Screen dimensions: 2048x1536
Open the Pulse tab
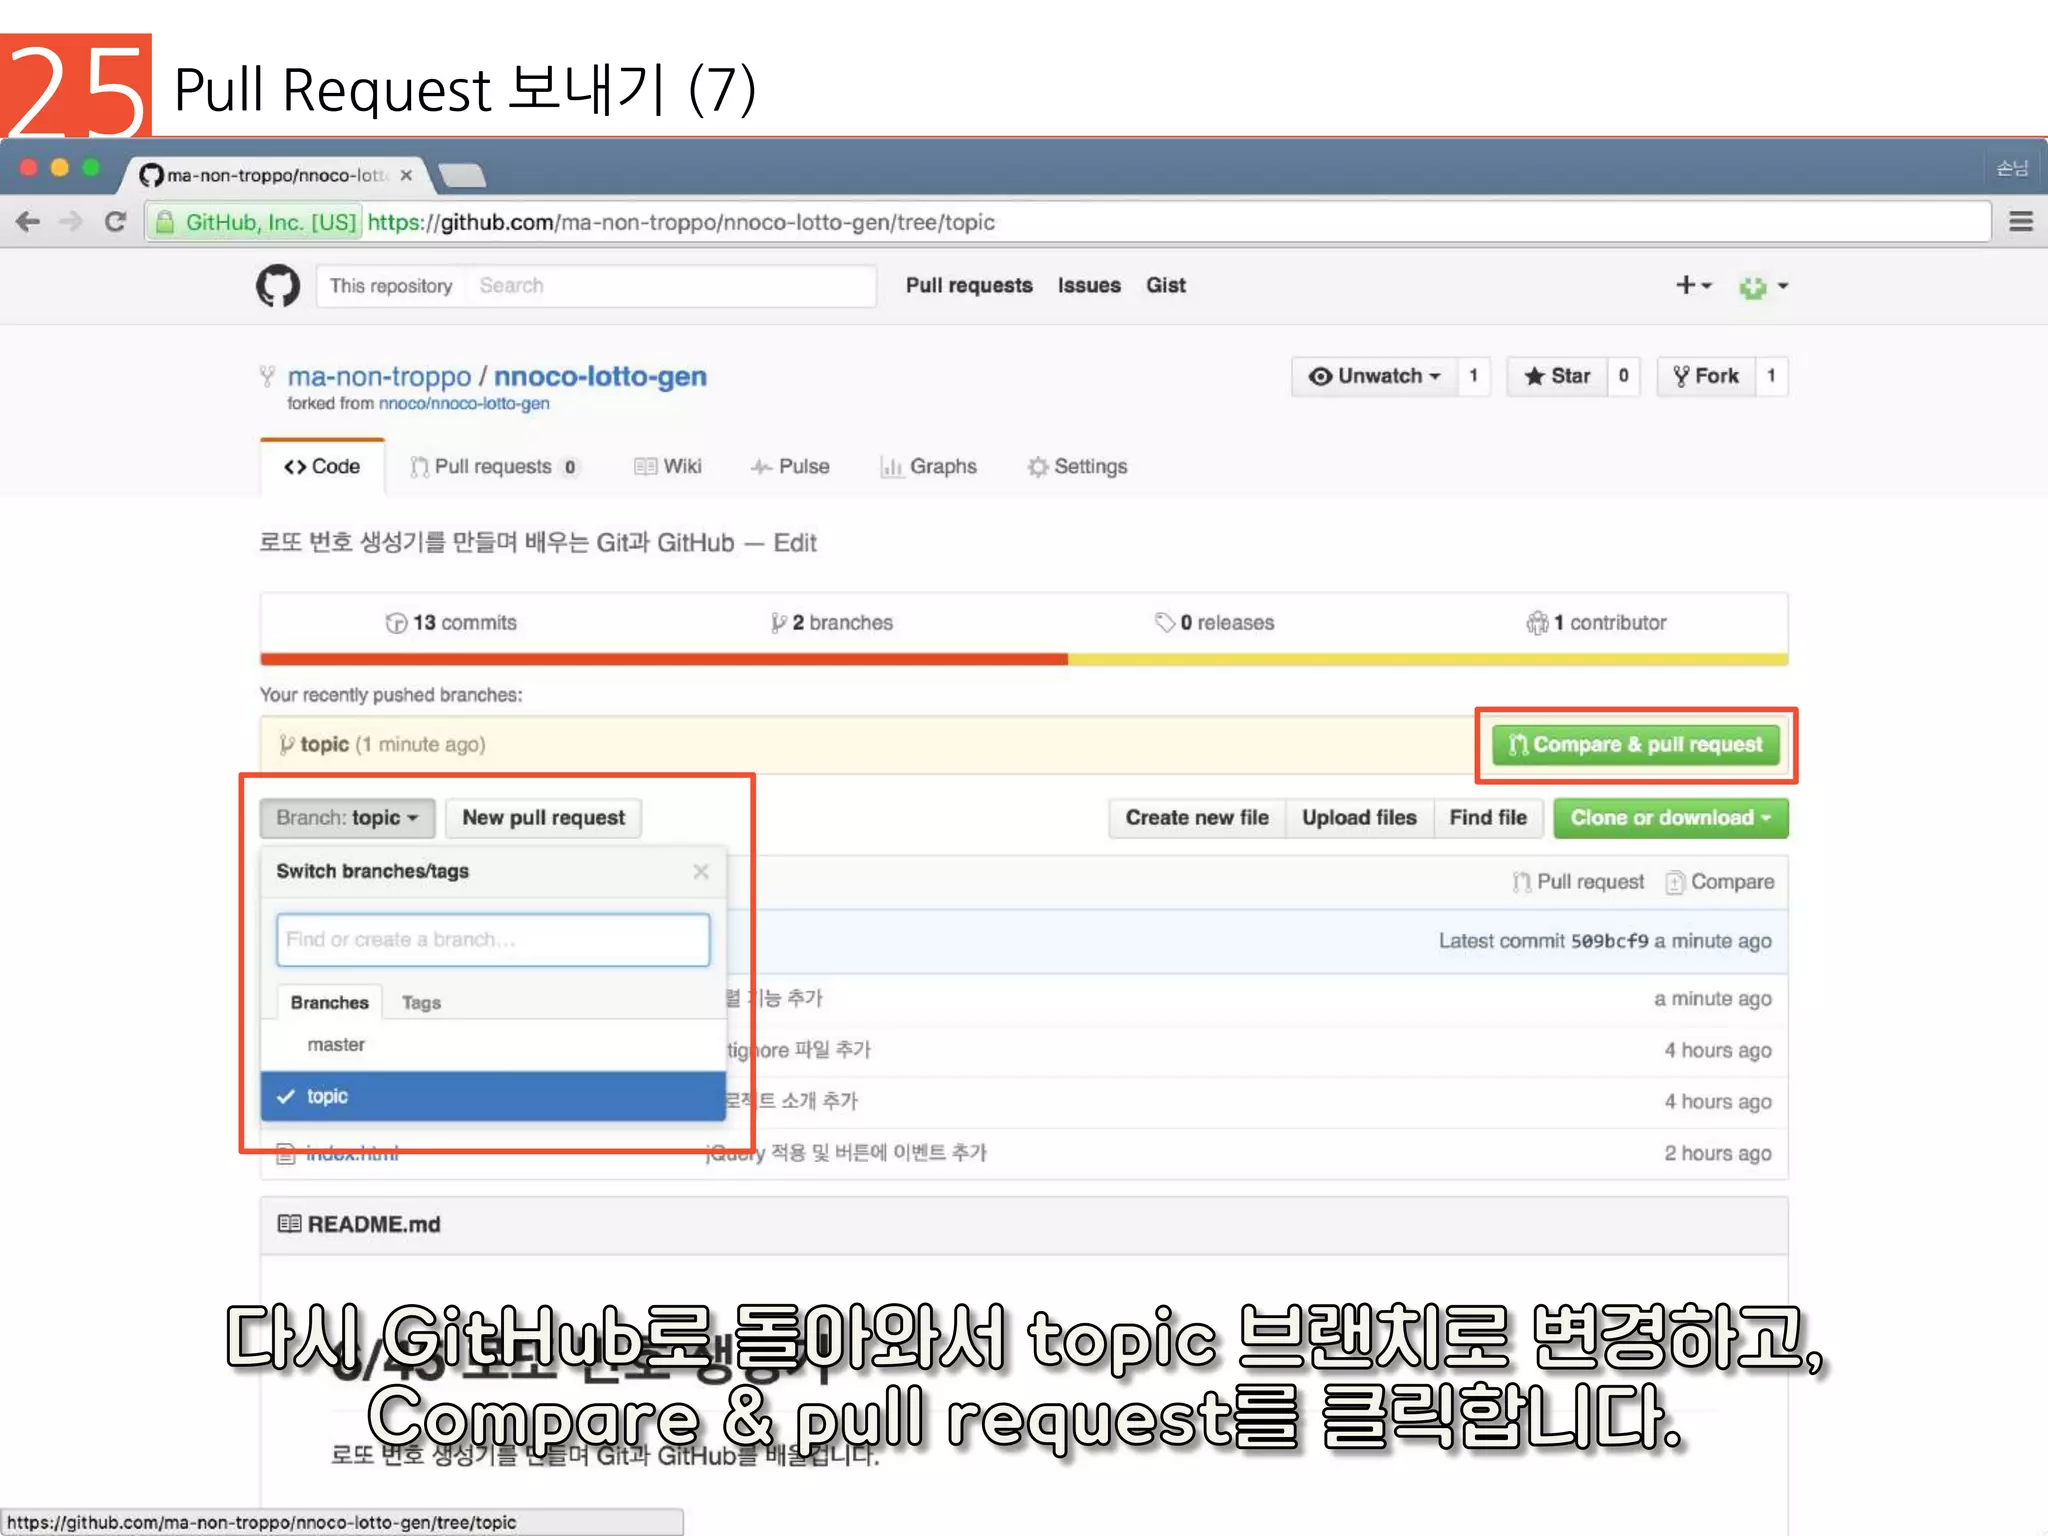coord(790,467)
